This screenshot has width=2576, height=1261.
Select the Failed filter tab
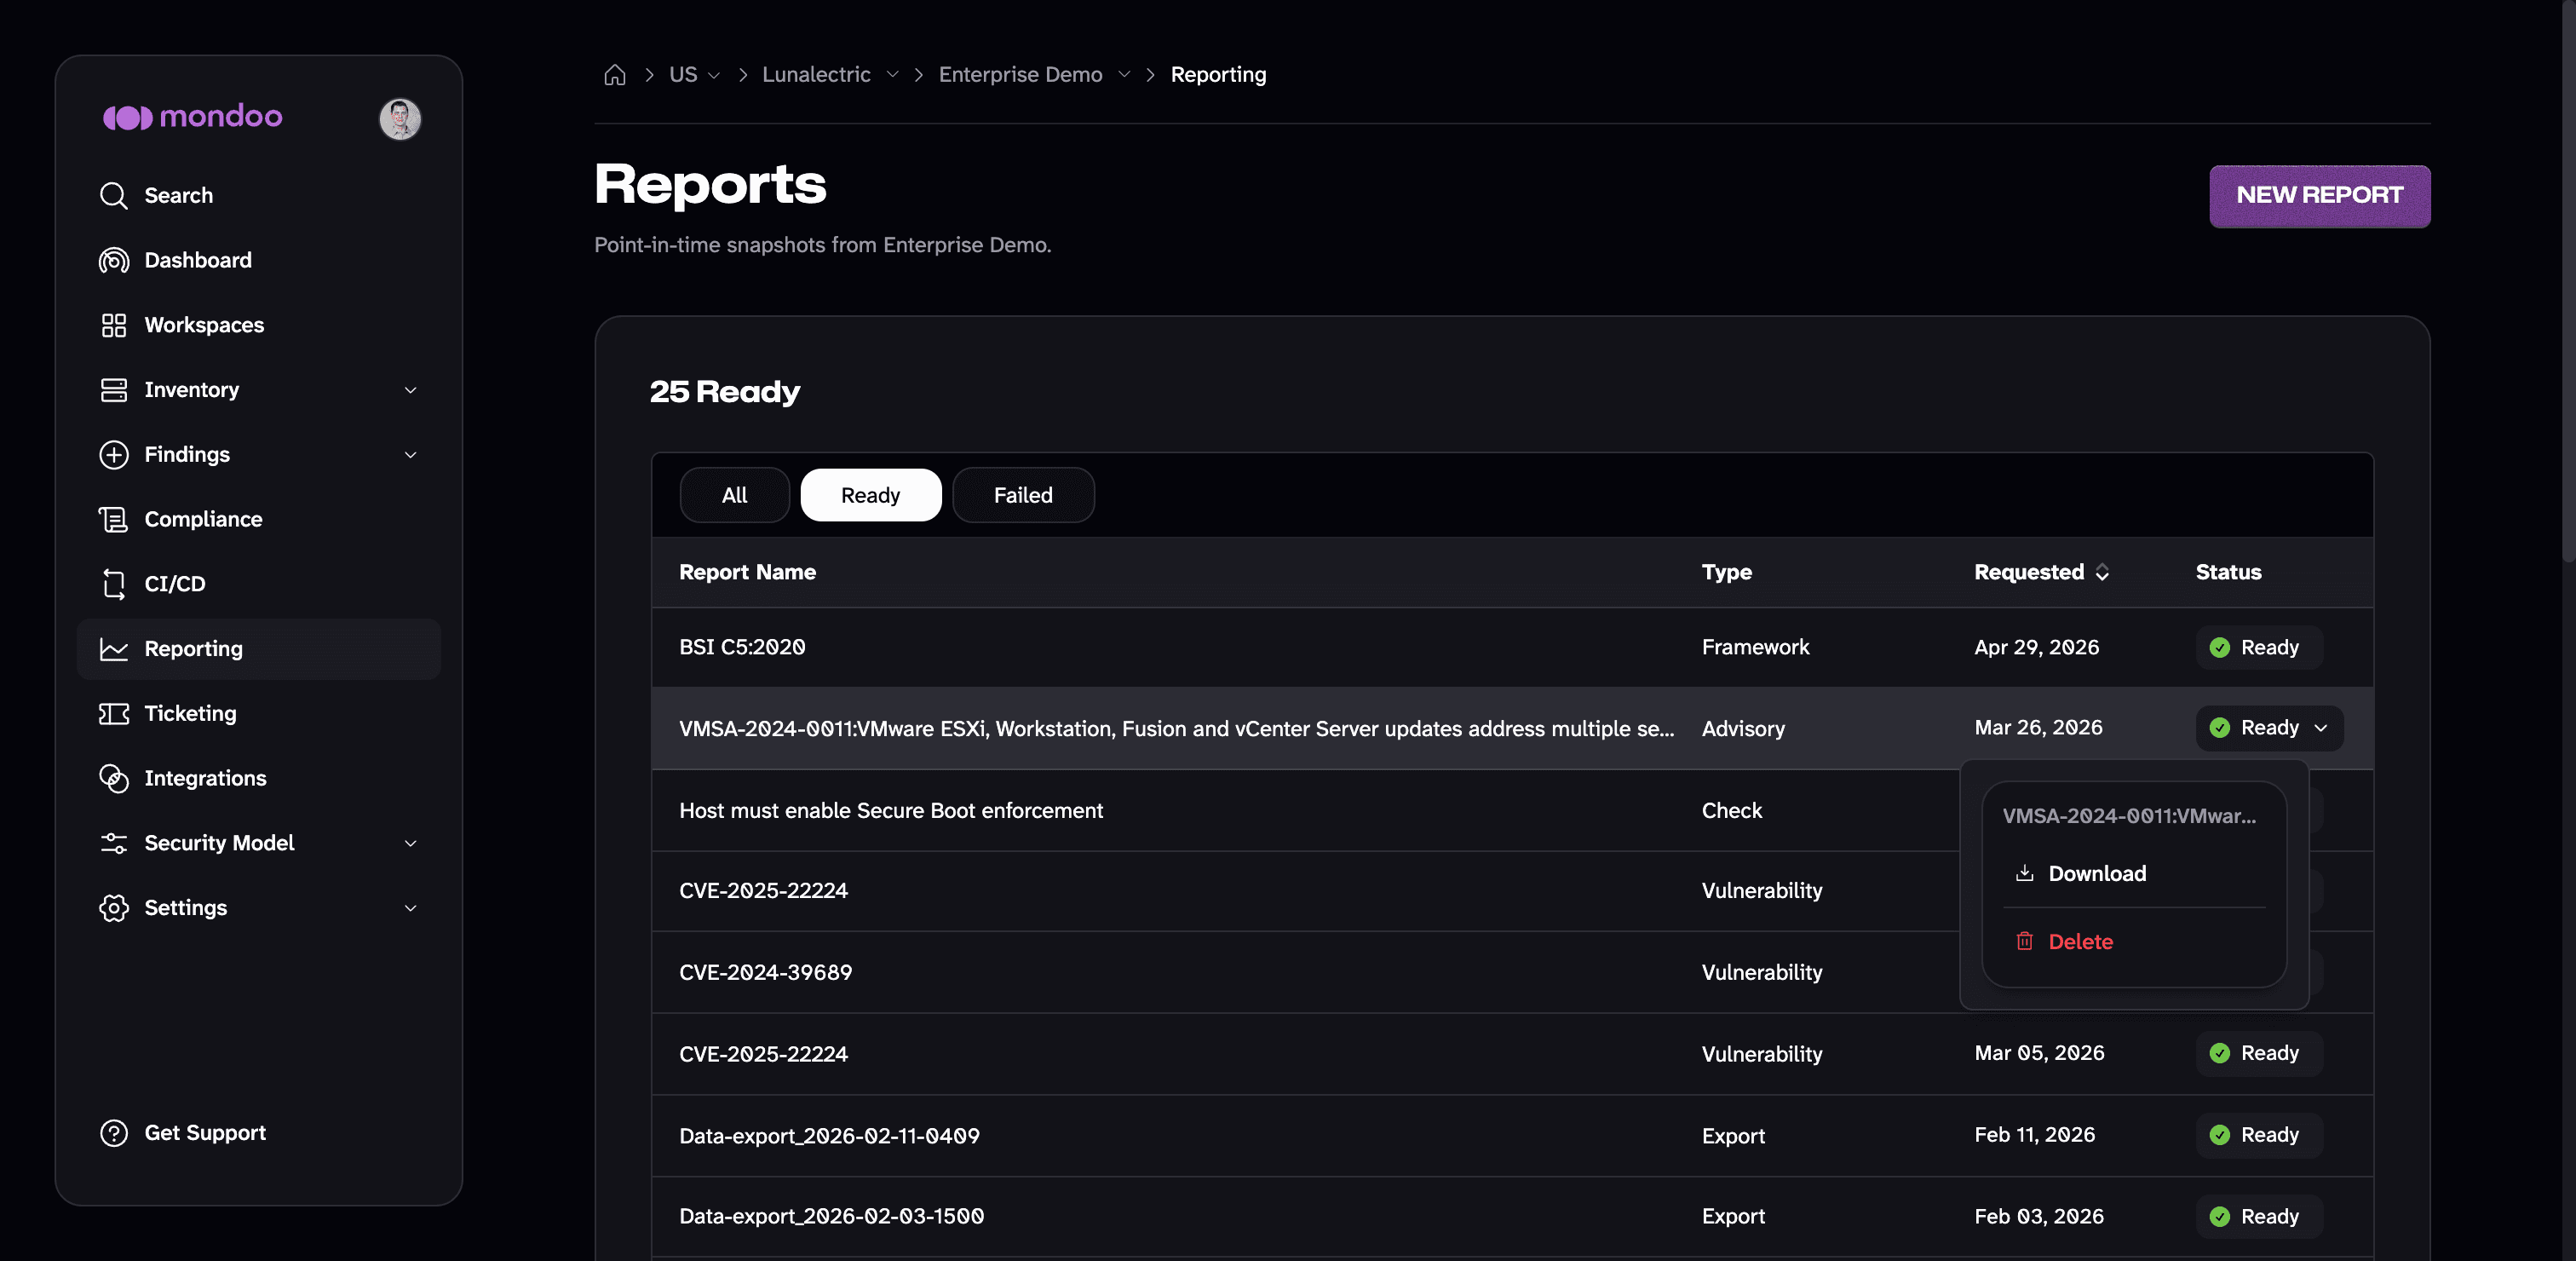(x=1023, y=495)
